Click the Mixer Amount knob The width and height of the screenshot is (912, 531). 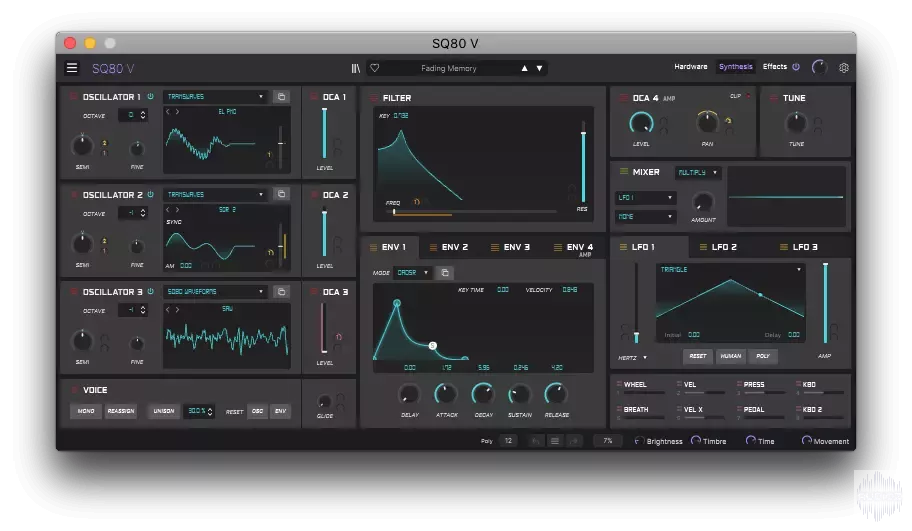703,202
